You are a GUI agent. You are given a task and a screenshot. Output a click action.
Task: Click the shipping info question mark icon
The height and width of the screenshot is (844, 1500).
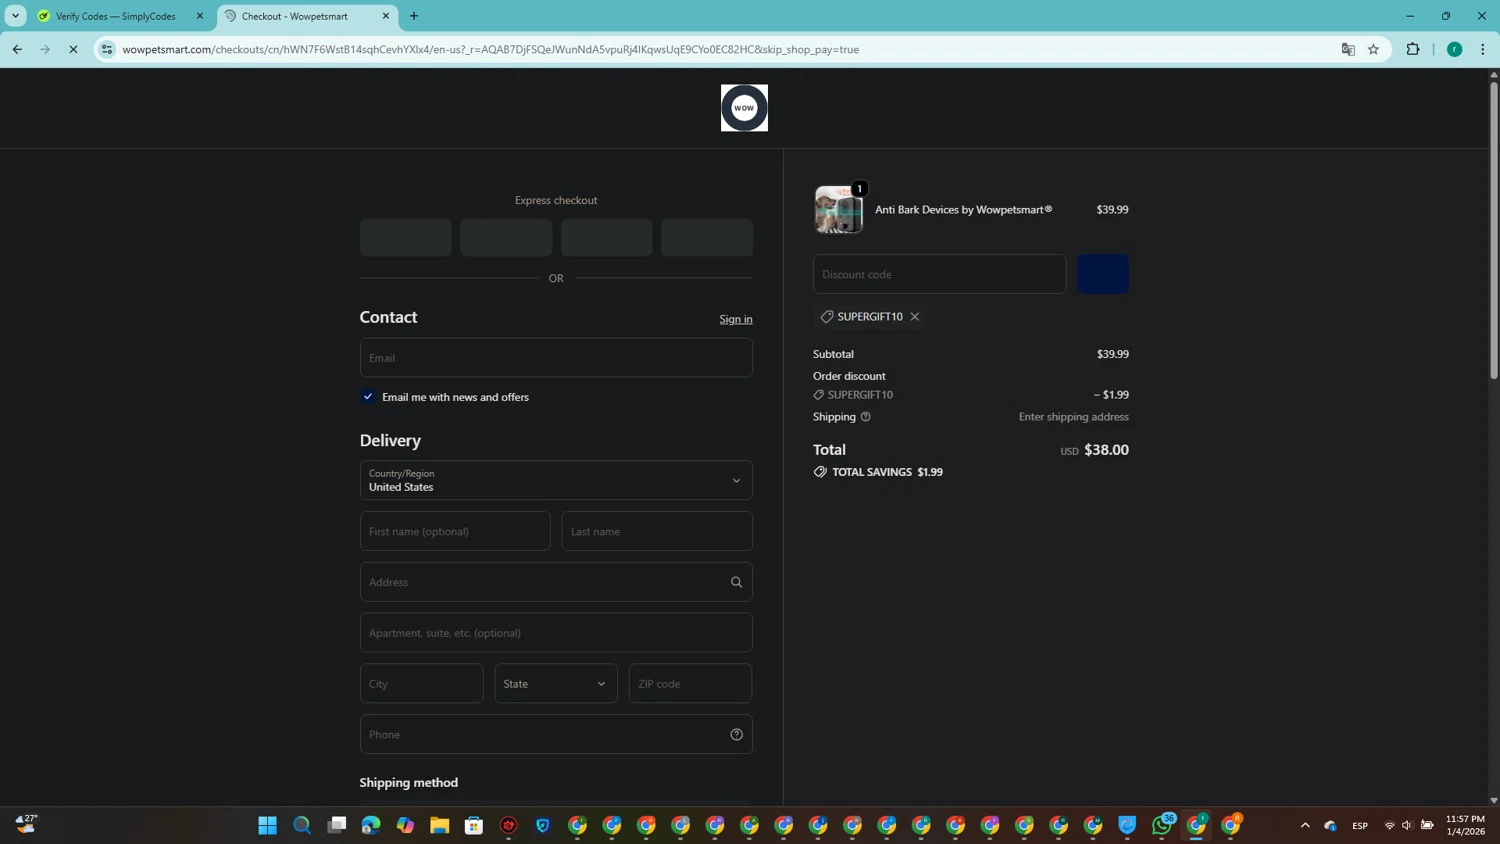click(866, 417)
